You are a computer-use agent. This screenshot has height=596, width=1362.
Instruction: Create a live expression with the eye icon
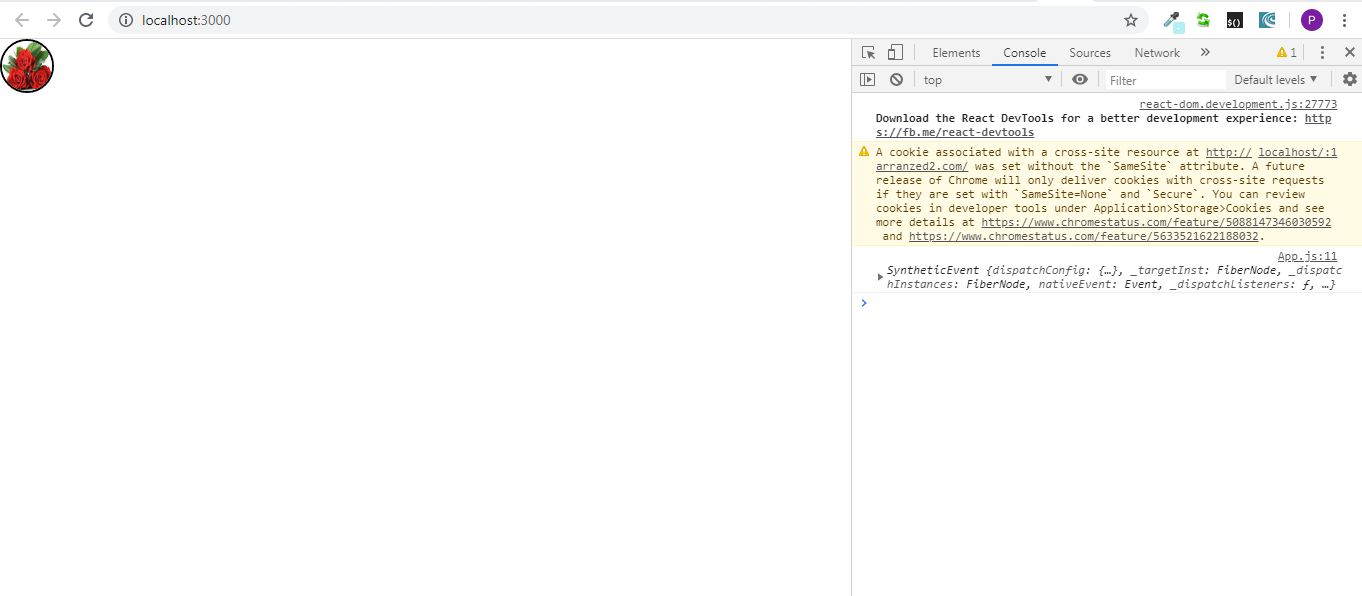(x=1079, y=79)
